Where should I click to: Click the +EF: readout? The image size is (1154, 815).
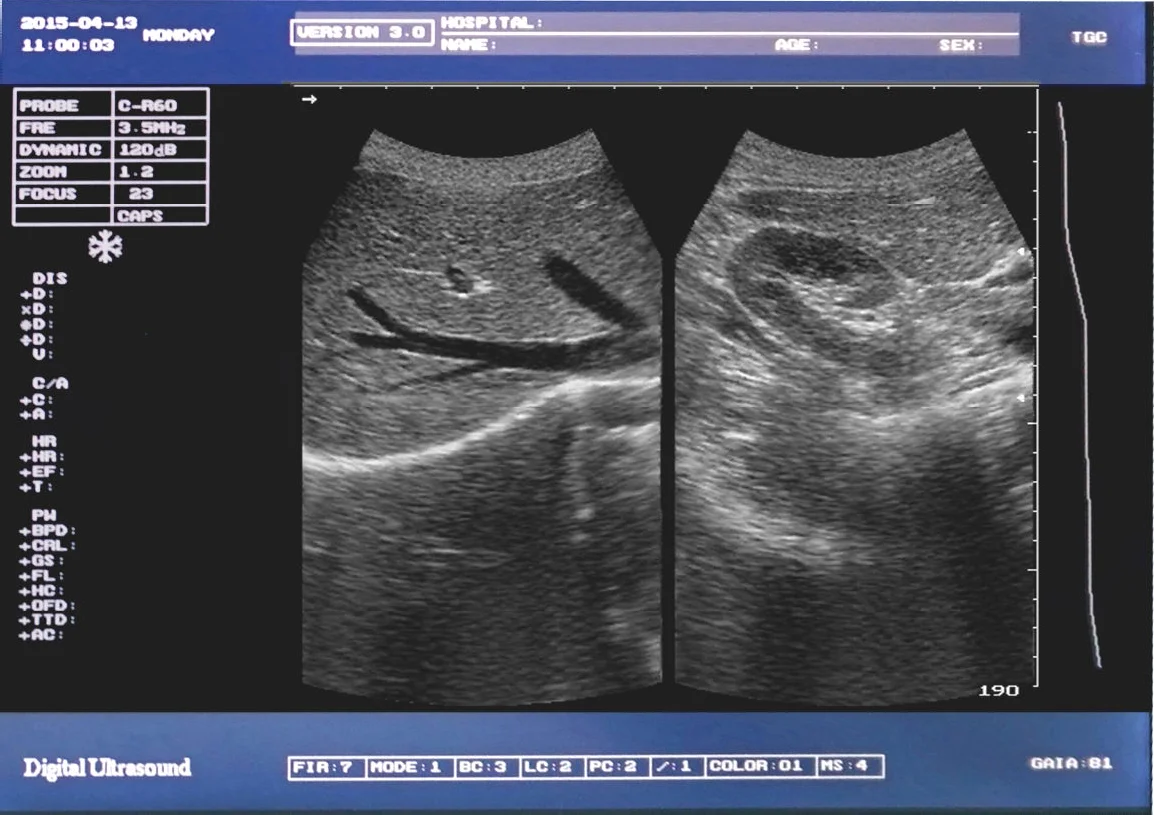[43, 472]
